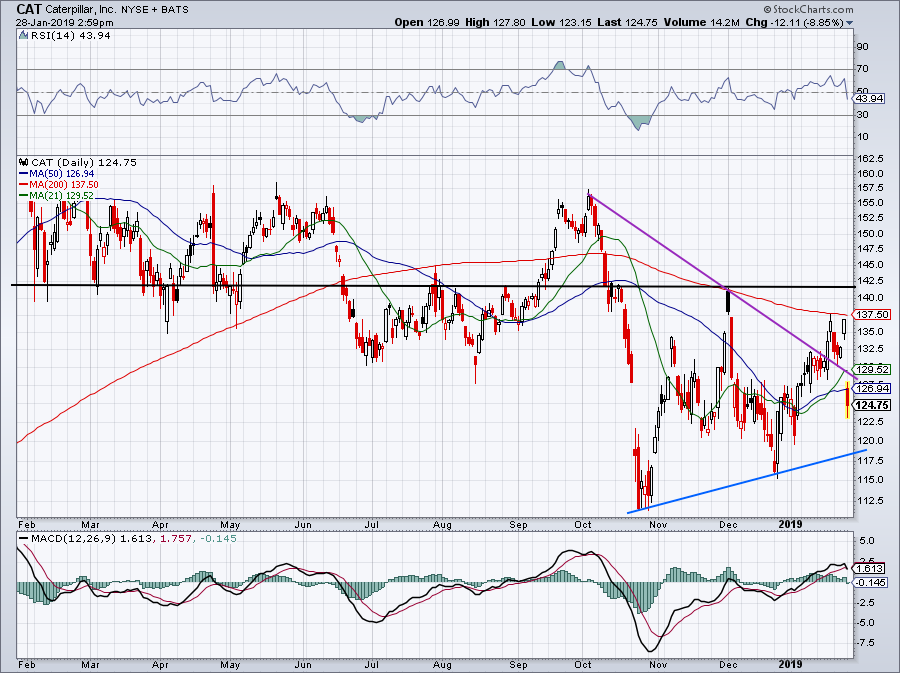900x673 pixels.
Task: Click the Last 124.75 value
Action: pyautogui.click(x=627, y=22)
